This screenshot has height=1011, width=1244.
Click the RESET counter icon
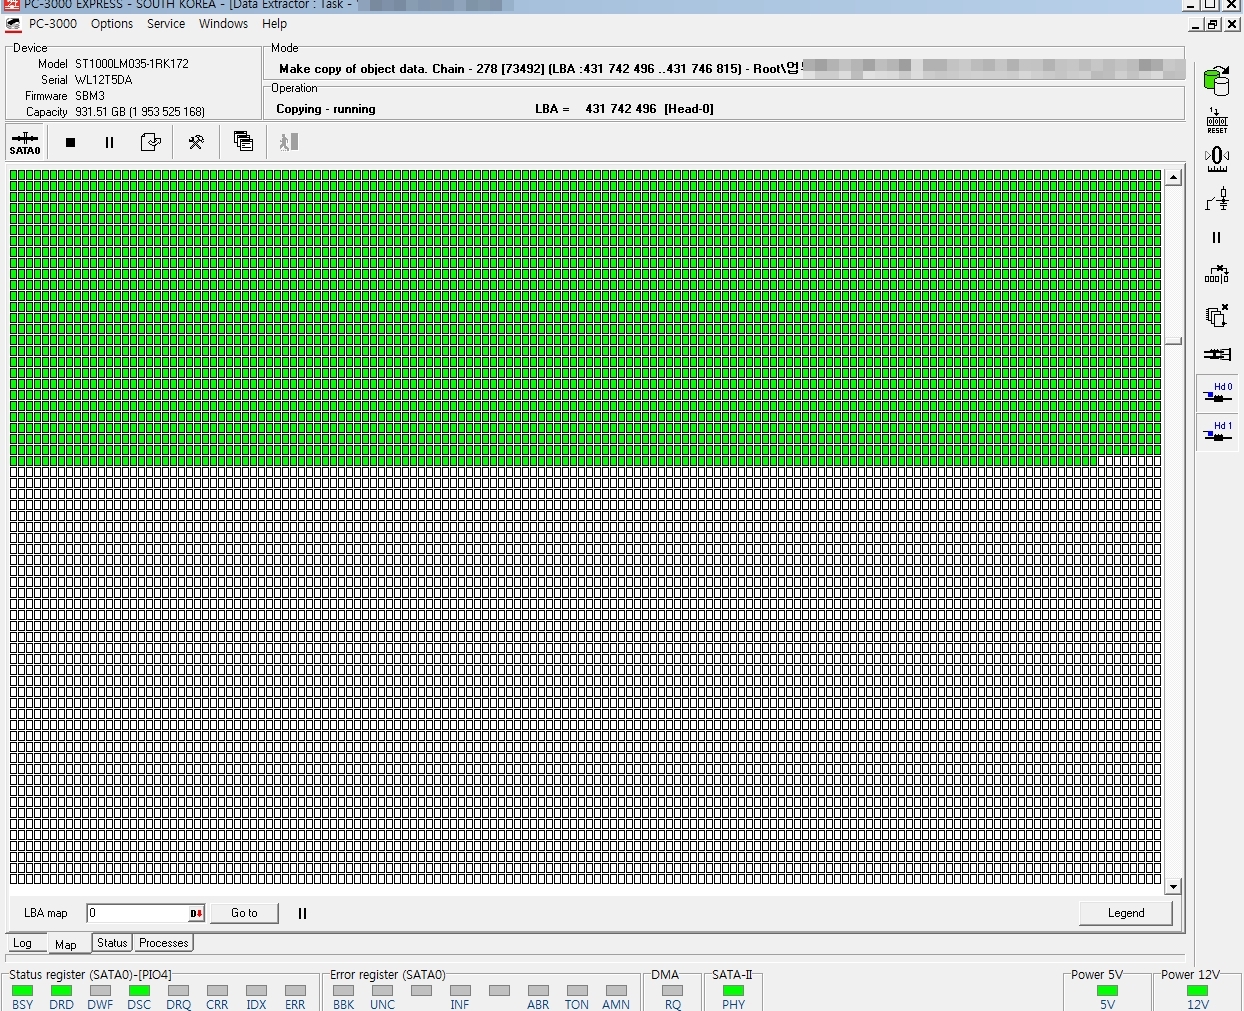point(1216,121)
